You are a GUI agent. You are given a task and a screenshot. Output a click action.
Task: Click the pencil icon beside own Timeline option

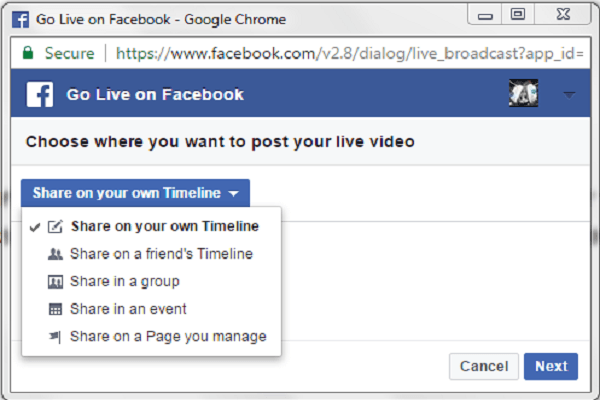tap(55, 227)
